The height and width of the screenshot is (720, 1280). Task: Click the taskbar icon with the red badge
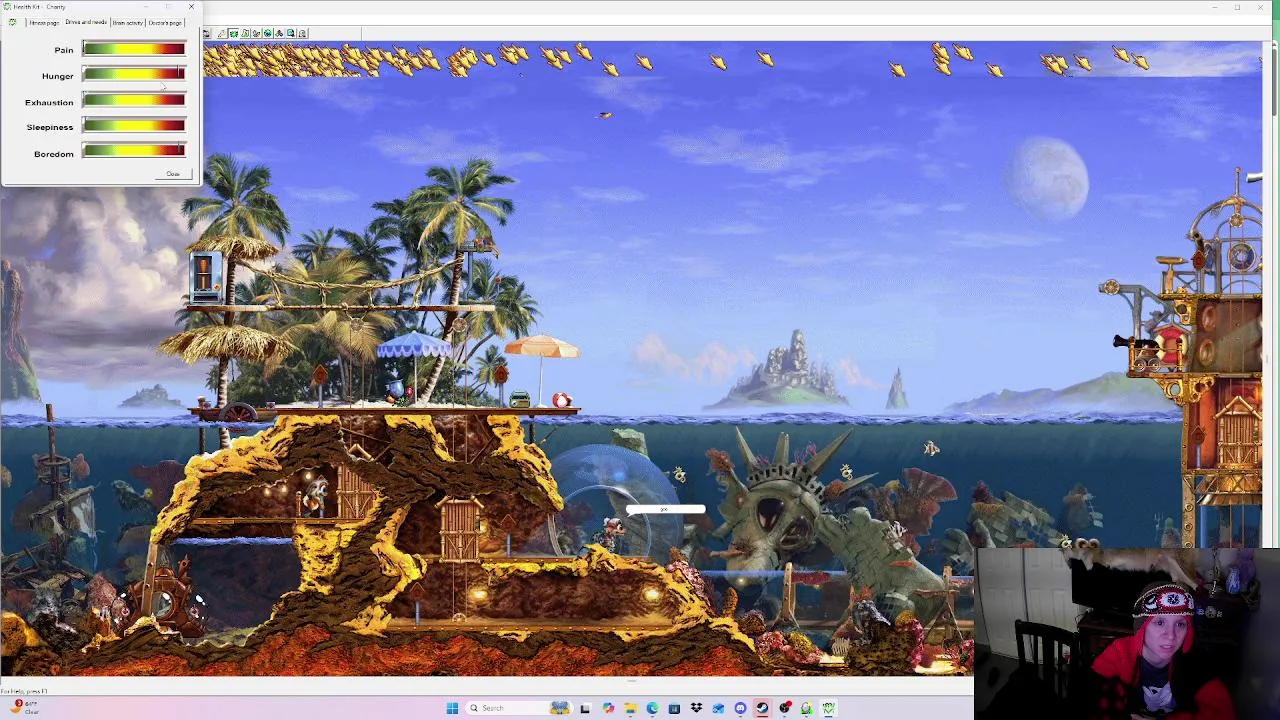pos(785,708)
